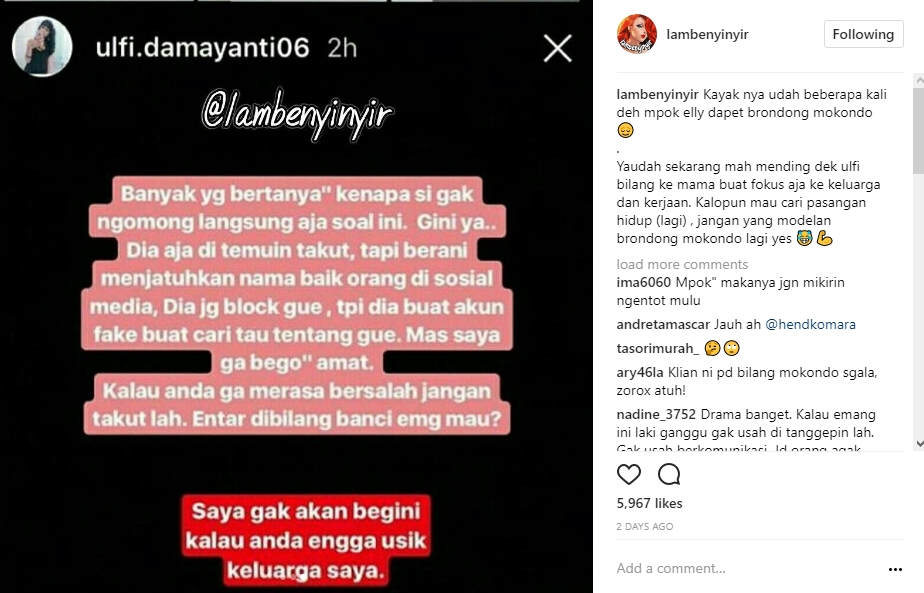Open commenter nadine_3752 profile

point(656,414)
